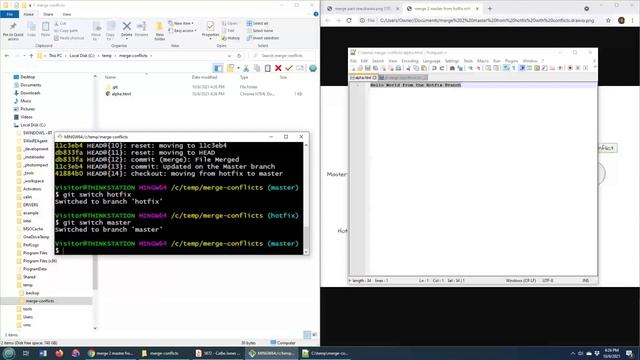The image size is (640, 360).
Task: Click the Up arrow in Explorer address bar
Action: tap(31, 56)
